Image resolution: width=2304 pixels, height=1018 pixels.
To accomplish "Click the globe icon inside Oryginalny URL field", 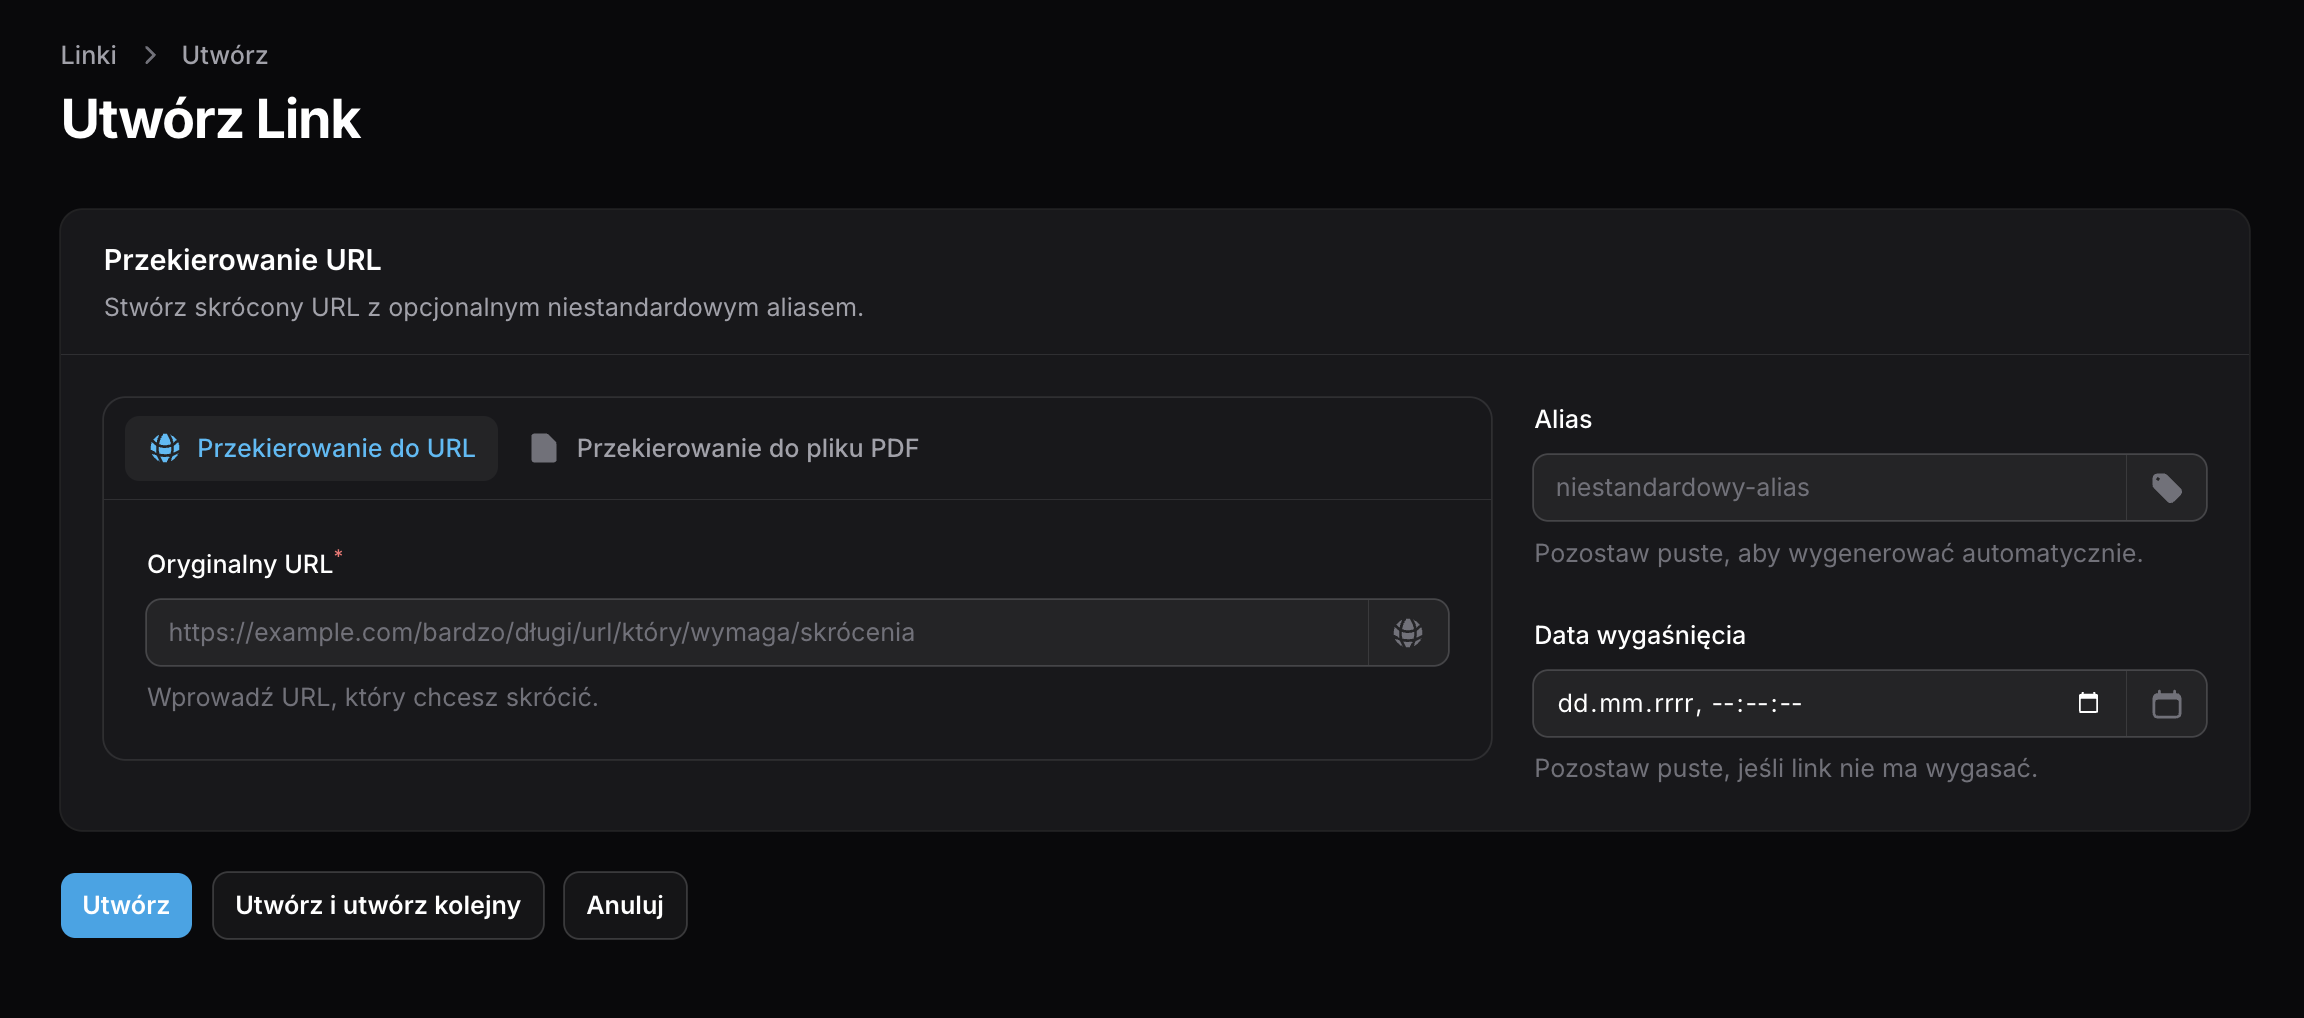I will (1408, 633).
